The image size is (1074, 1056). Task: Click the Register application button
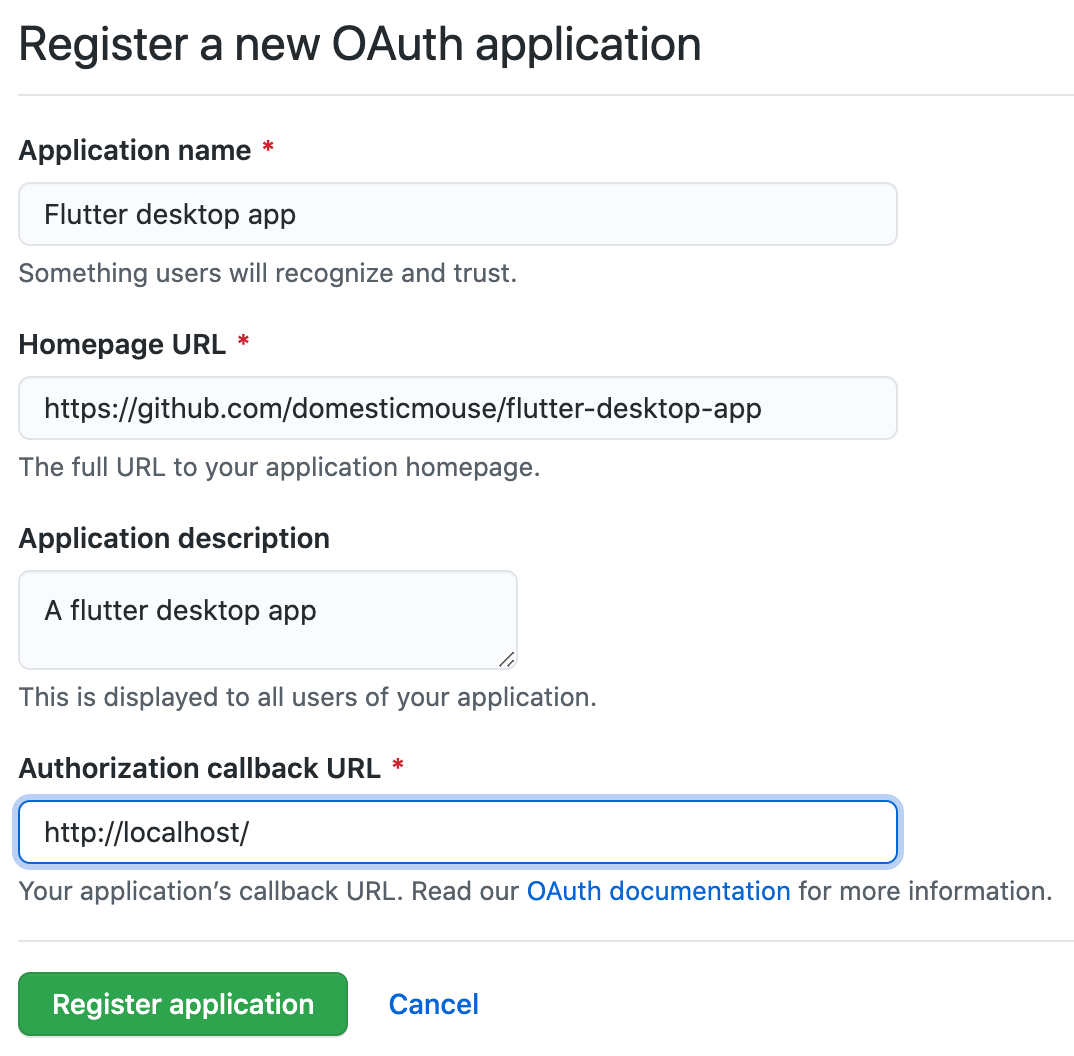[x=182, y=1004]
